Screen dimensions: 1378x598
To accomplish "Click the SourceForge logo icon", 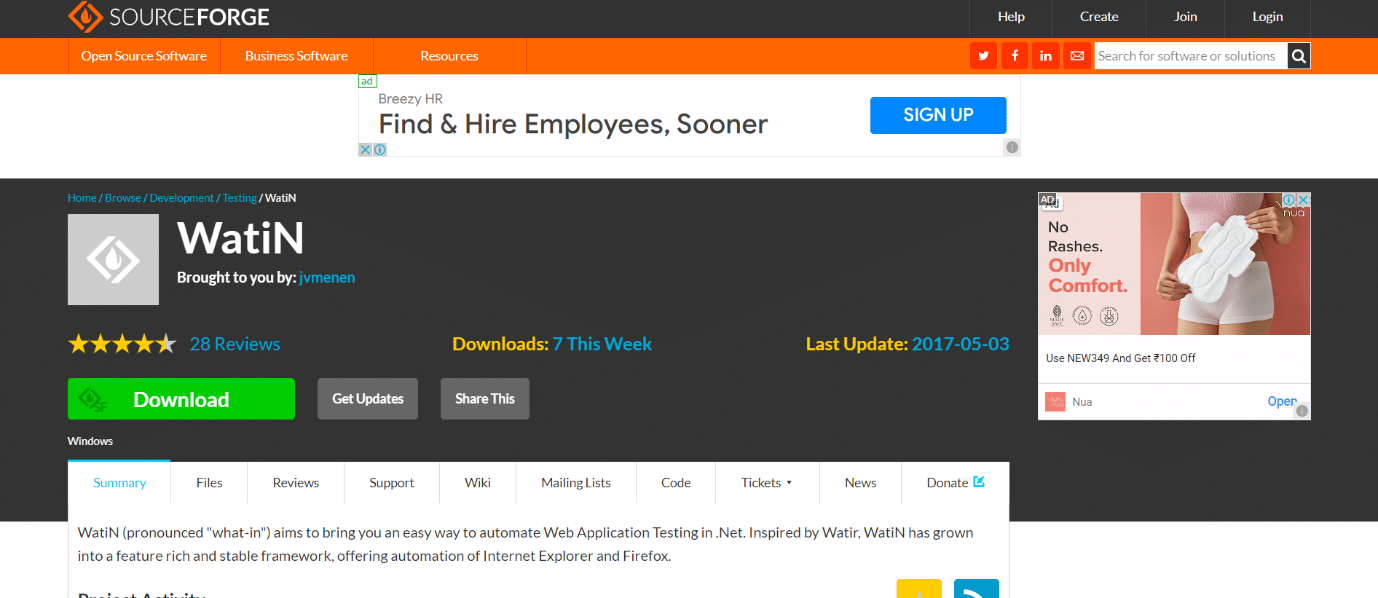I will tap(85, 17).
